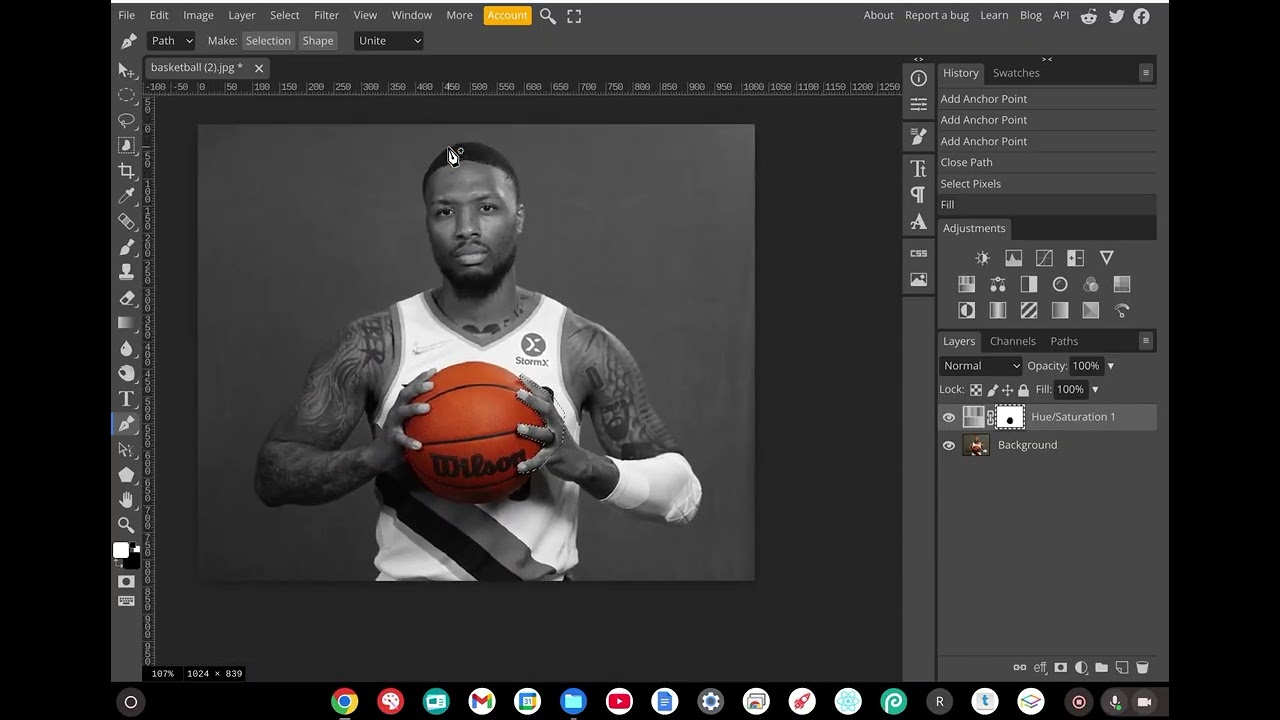Viewport: 1280px width, 720px height.
Task: Pick the Eyedropper tool
Action: point(127,196)
